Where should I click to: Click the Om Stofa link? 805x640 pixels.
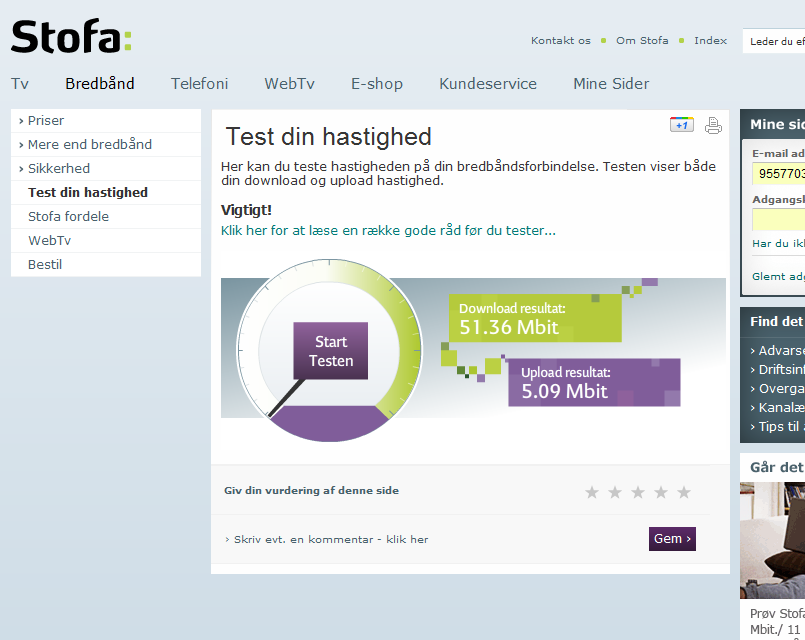tap(642, 41)
